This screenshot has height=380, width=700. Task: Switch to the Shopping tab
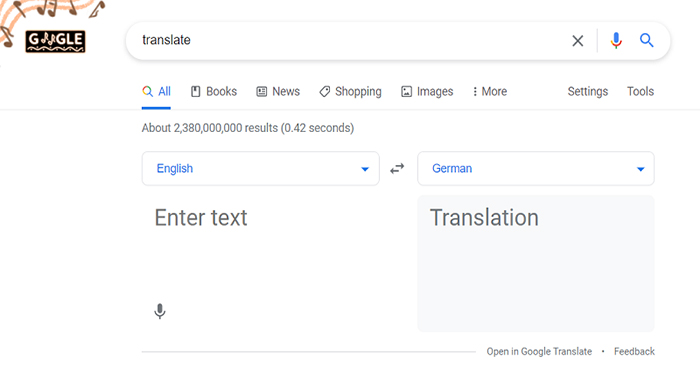point(350,92)
